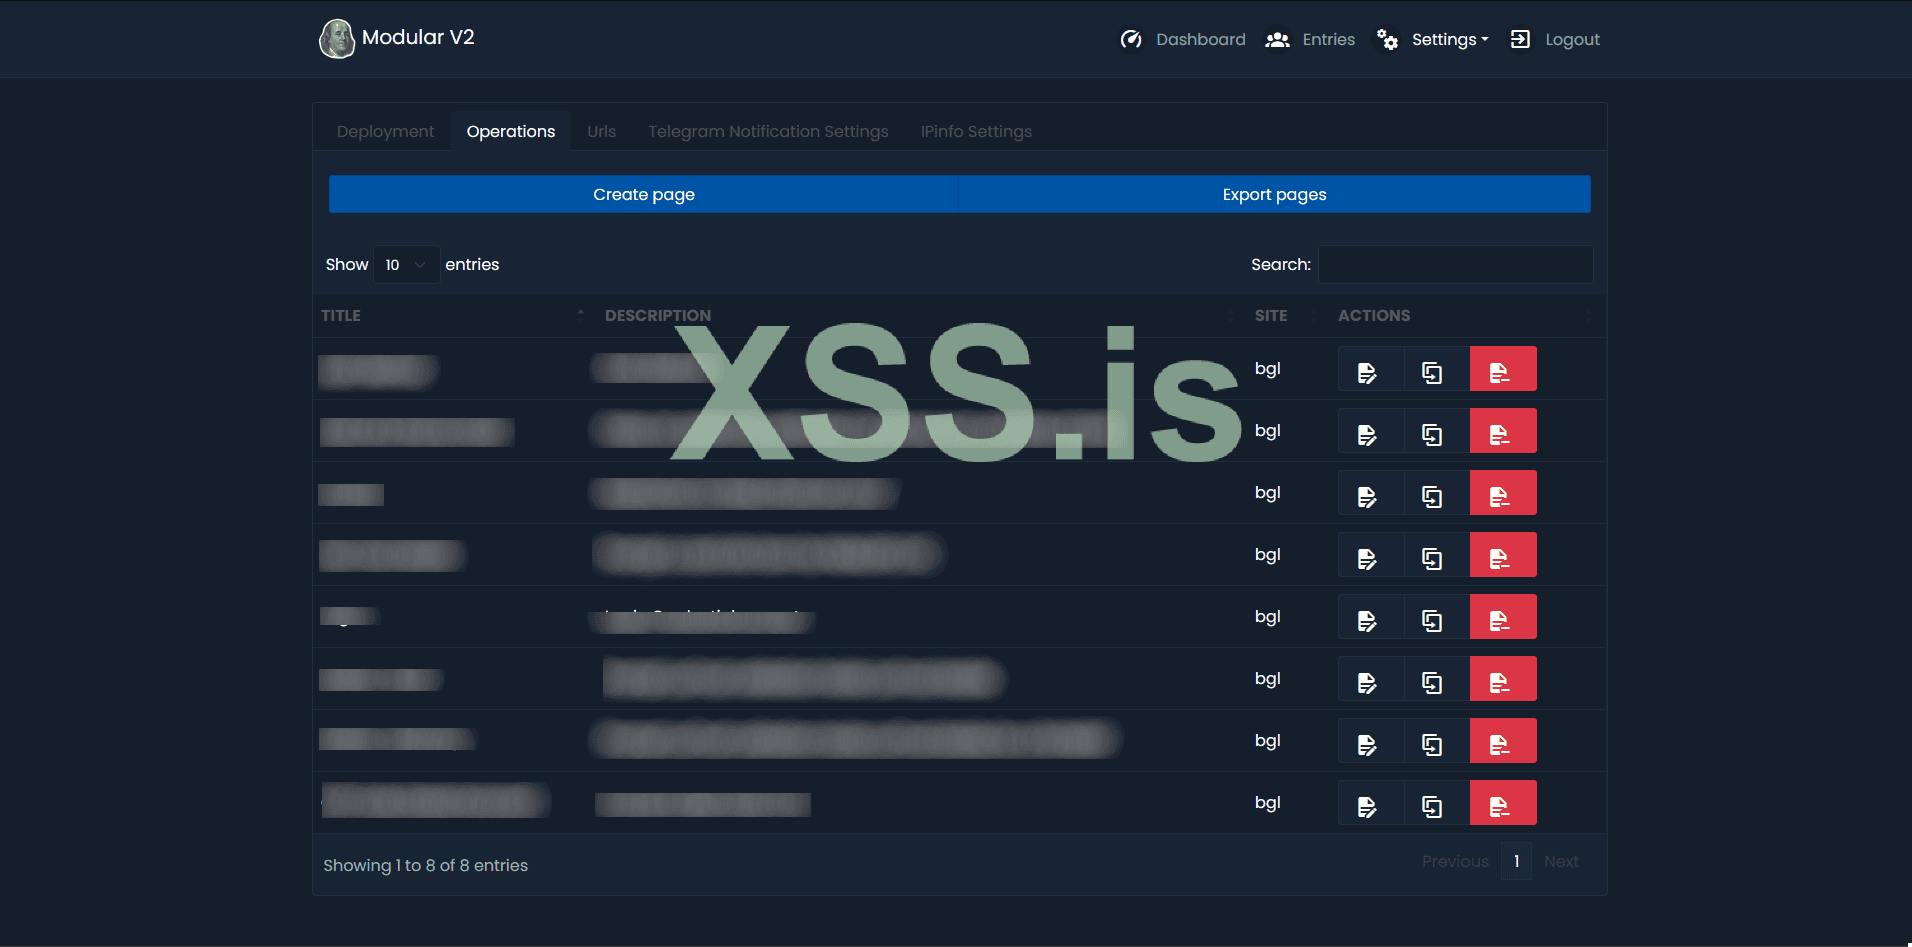
Task: Go to the Entries page
Action: 1310,39
